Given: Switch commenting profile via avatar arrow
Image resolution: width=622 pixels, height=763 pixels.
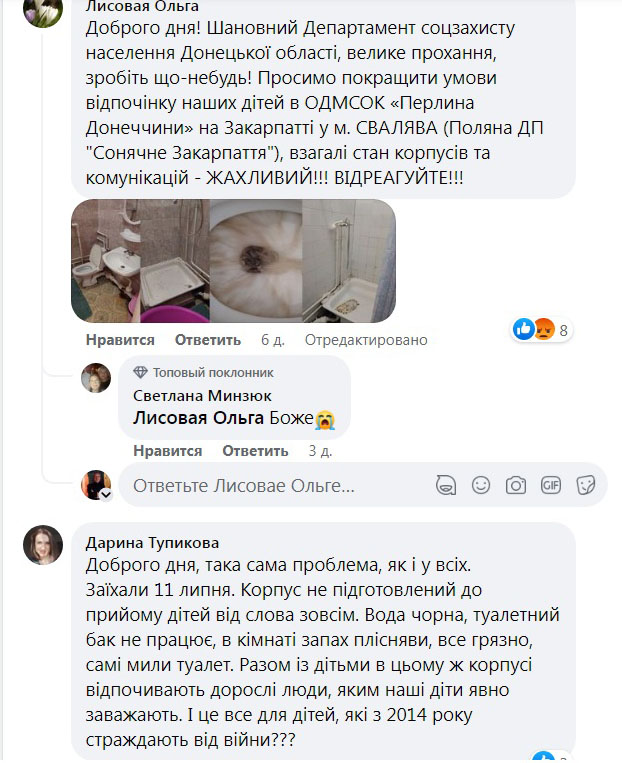Looking at the screenshot, I should pos(105,494).
